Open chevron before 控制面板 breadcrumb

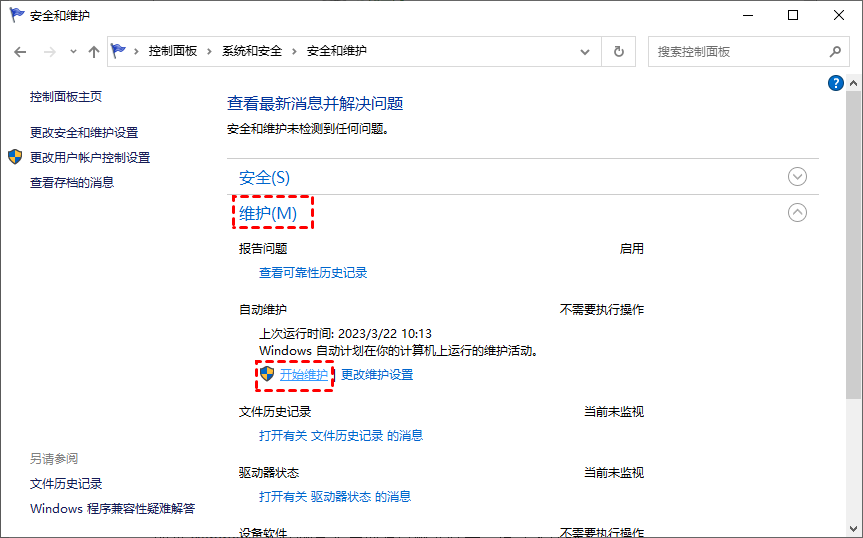tap(136, 52)
